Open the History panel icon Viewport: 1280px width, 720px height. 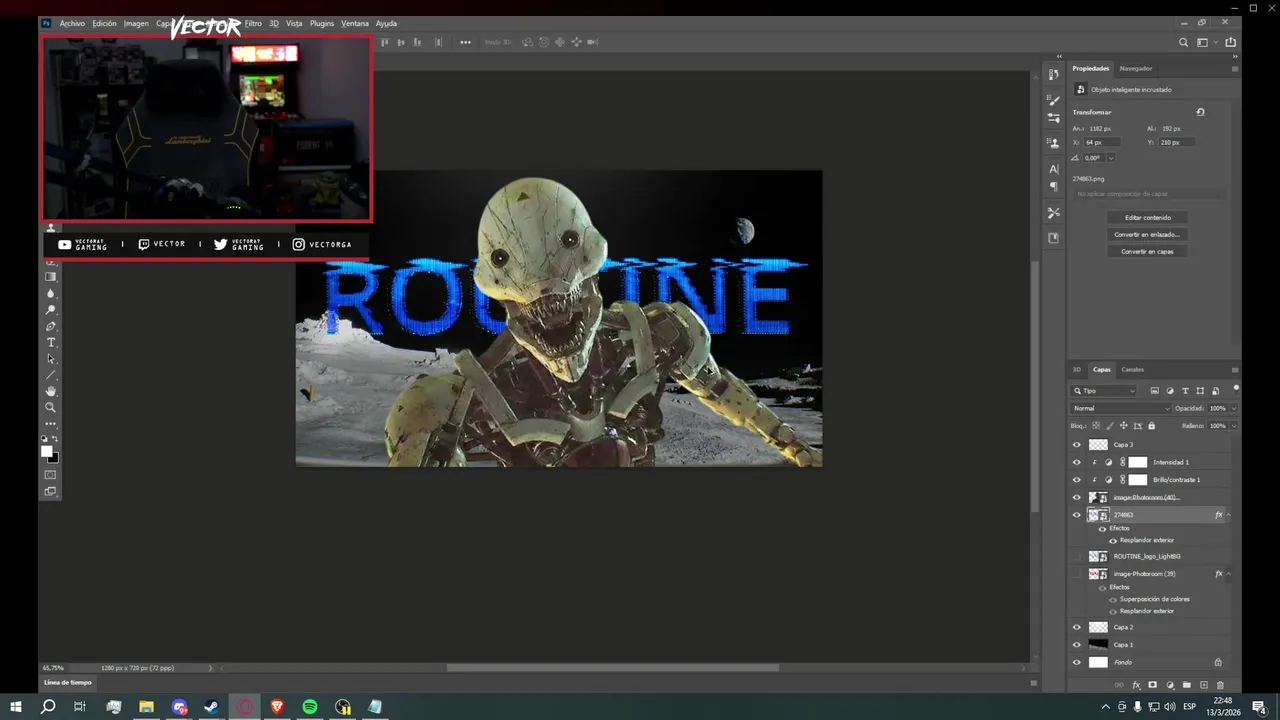click(x=1053, y=74)
